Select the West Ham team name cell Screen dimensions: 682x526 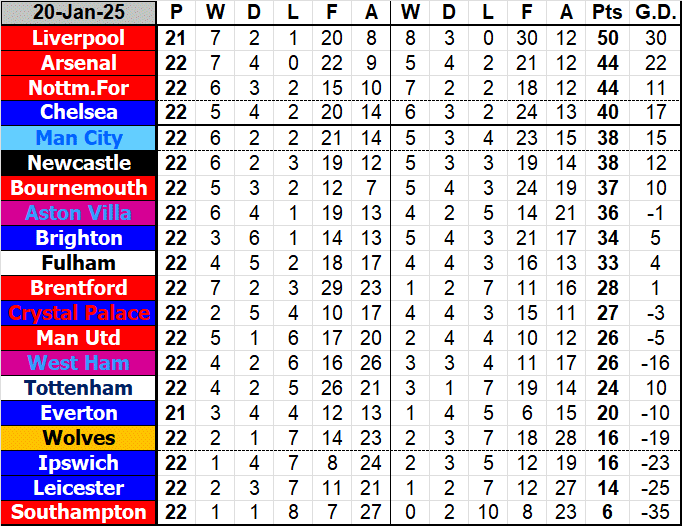[79, 363]
